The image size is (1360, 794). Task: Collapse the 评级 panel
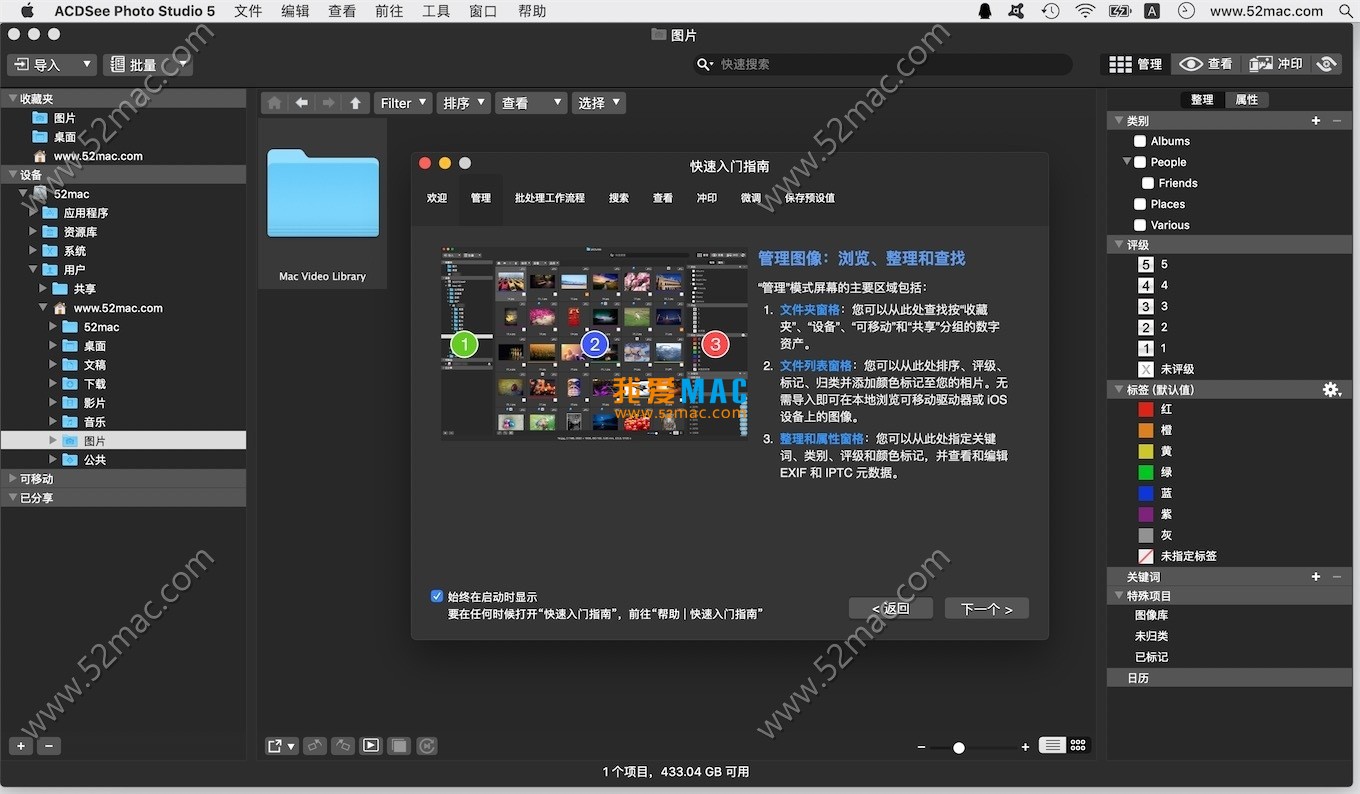coord(1120,245)
